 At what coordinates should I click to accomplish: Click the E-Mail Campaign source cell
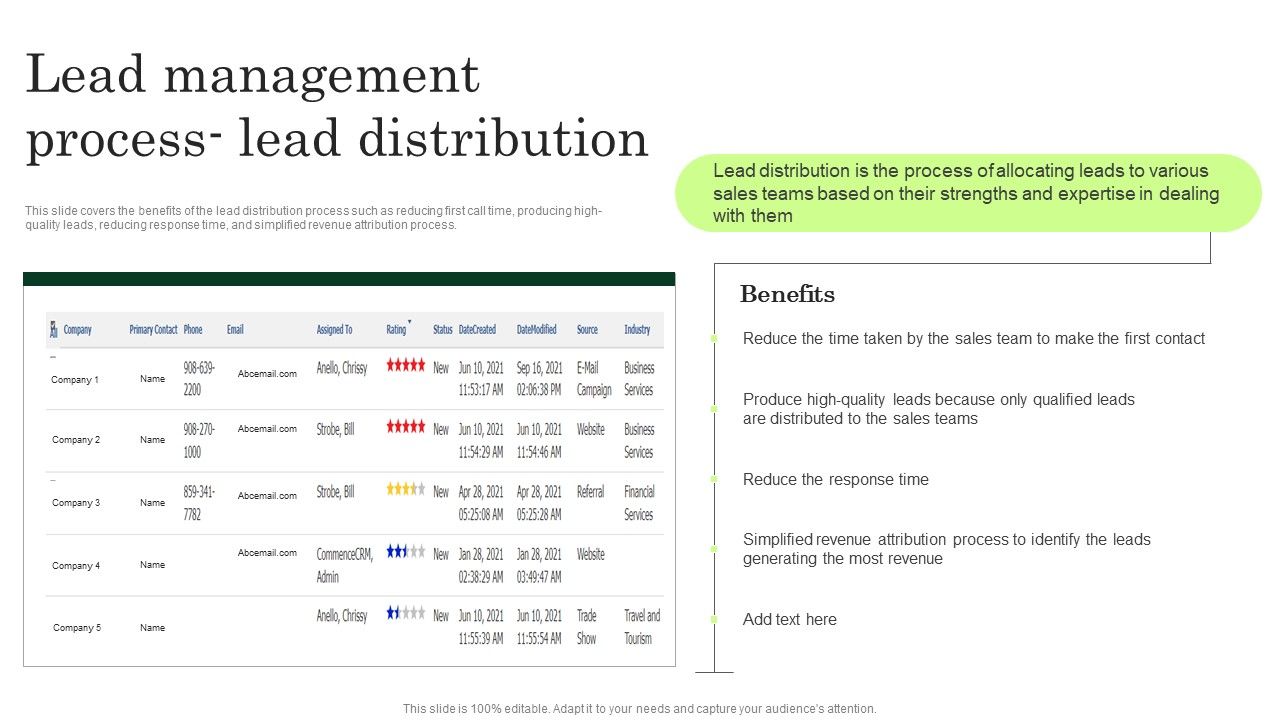(594, 379)
